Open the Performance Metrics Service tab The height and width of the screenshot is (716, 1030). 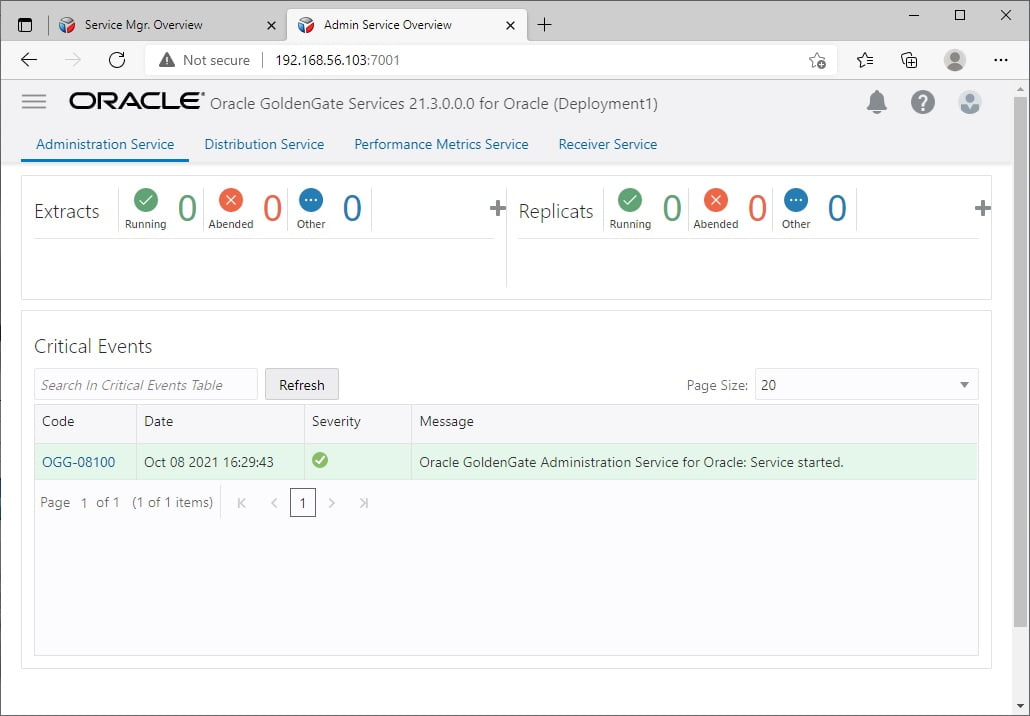441,145
